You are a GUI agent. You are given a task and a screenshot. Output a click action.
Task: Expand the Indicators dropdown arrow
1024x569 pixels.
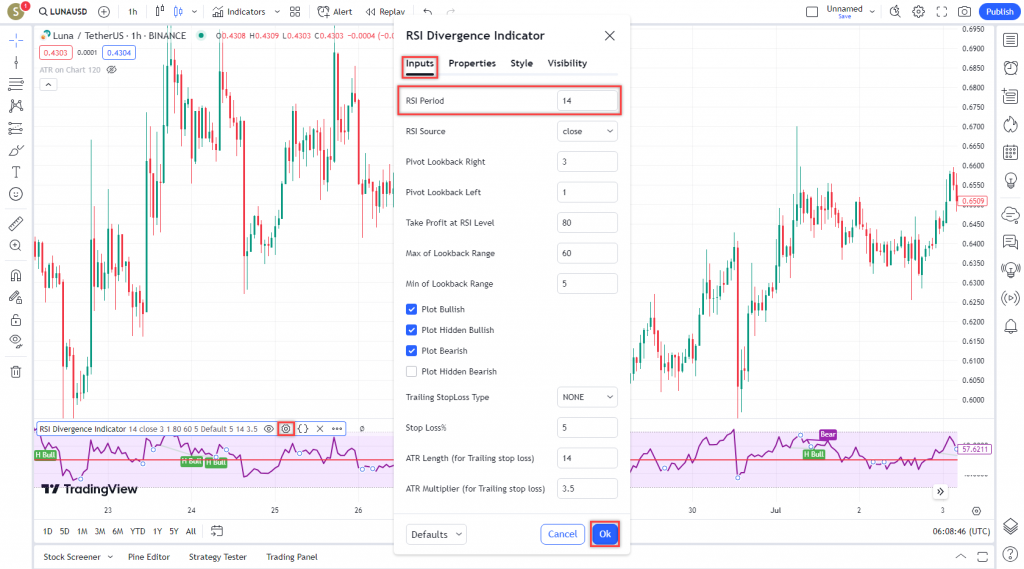[277, 12]
